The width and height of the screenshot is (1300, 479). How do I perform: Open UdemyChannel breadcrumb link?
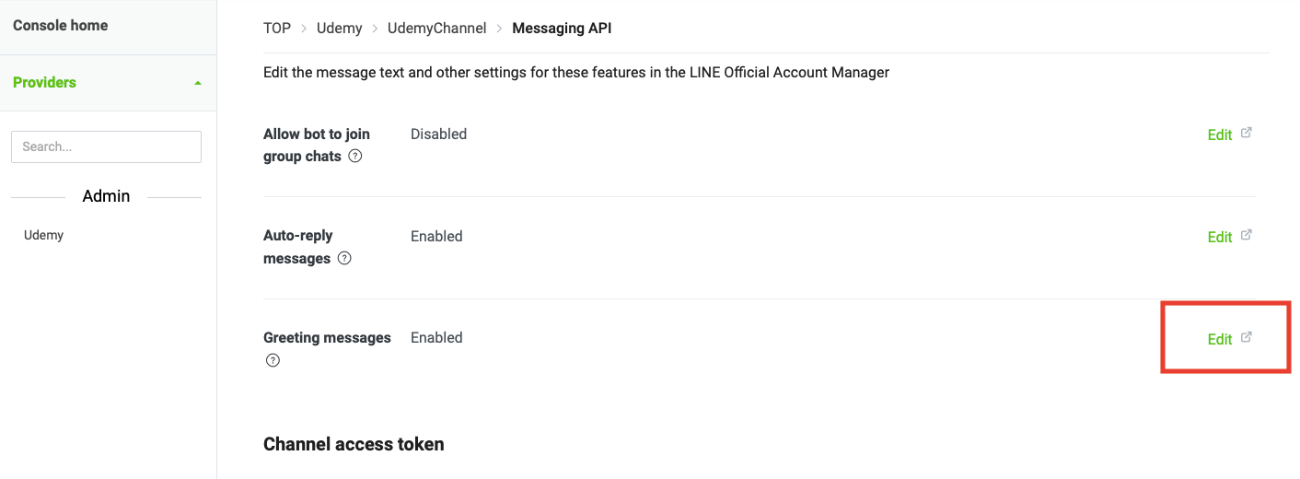point(436,28)
